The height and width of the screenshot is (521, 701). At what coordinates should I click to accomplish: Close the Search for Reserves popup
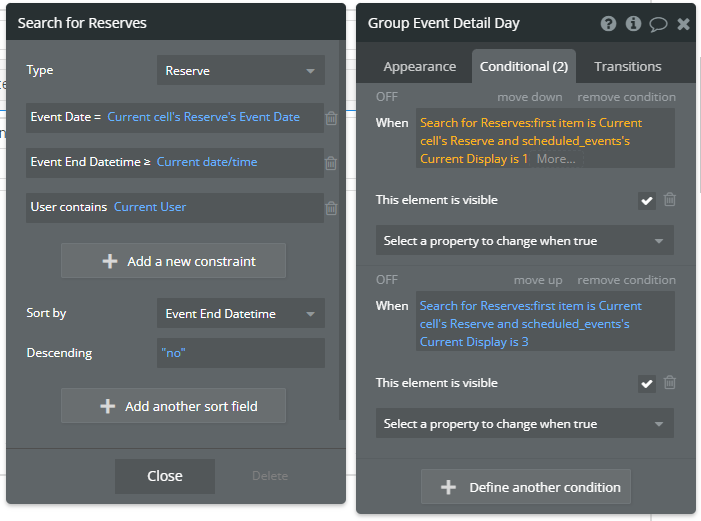pos(165,476)
